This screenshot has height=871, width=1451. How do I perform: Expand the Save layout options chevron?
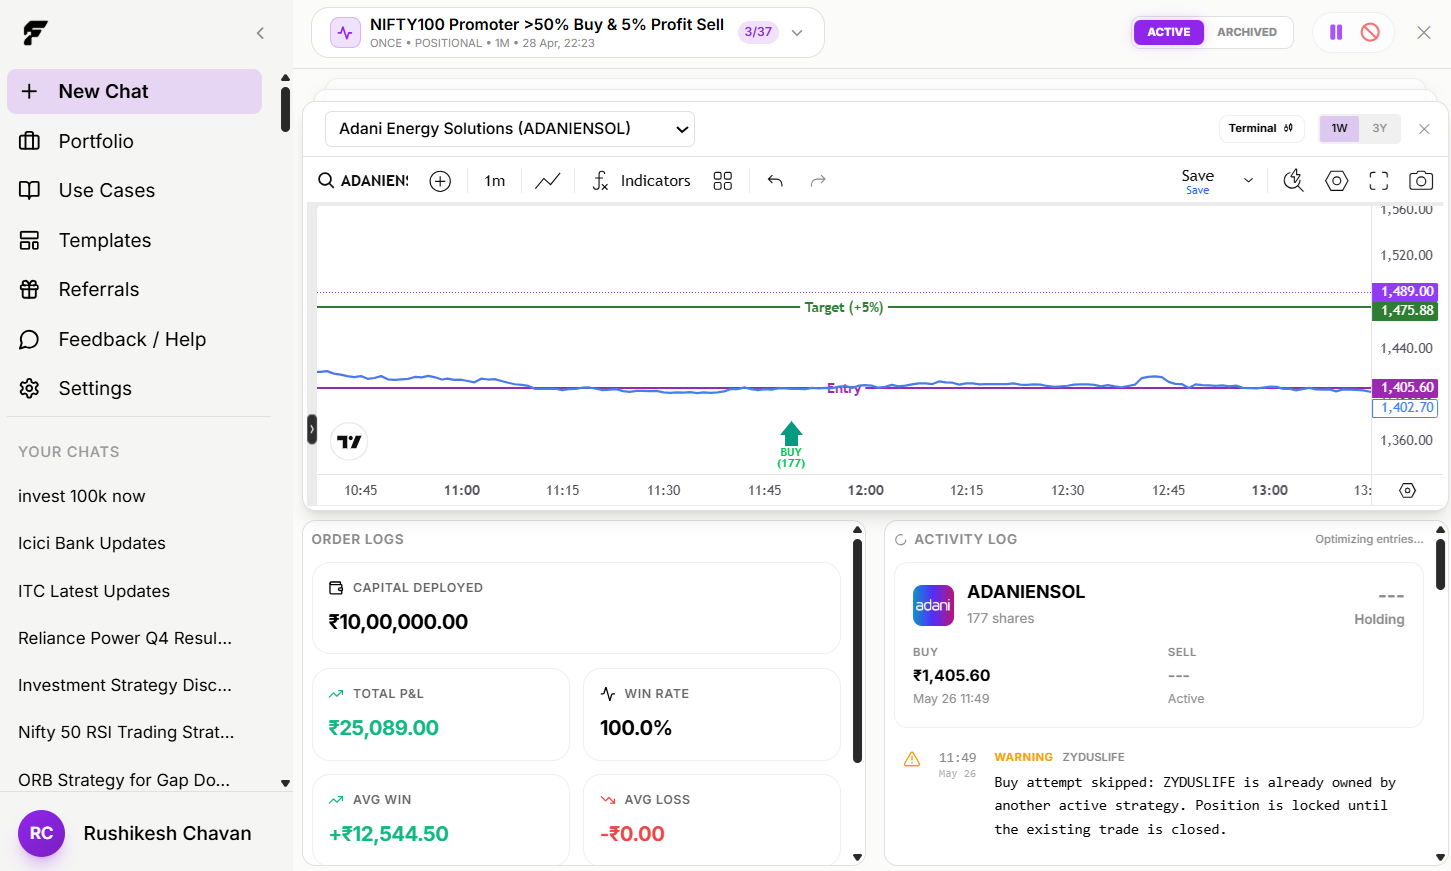click(1248, 181)
